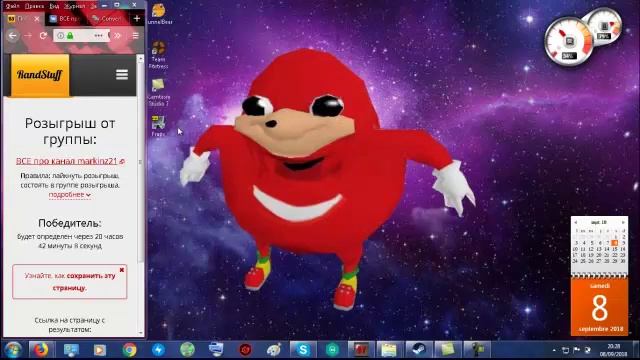Open the 'Вид' menu
This screenshot has height=360, width=640.
pos(54,6)
